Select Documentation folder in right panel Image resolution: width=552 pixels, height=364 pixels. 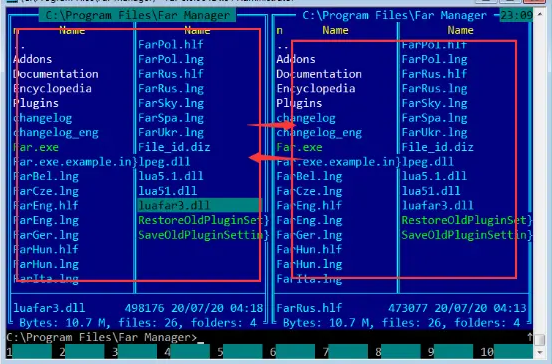tap(319, 74)
